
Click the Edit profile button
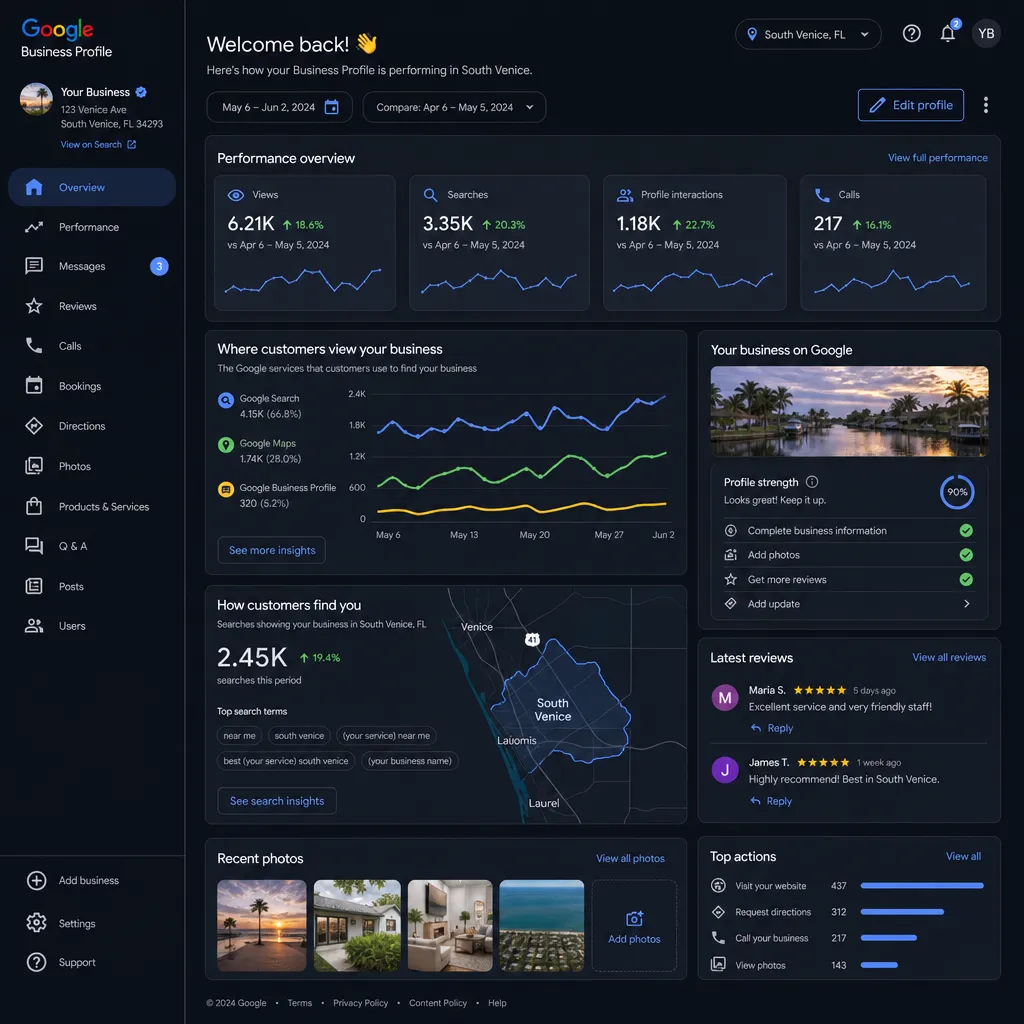910,105
